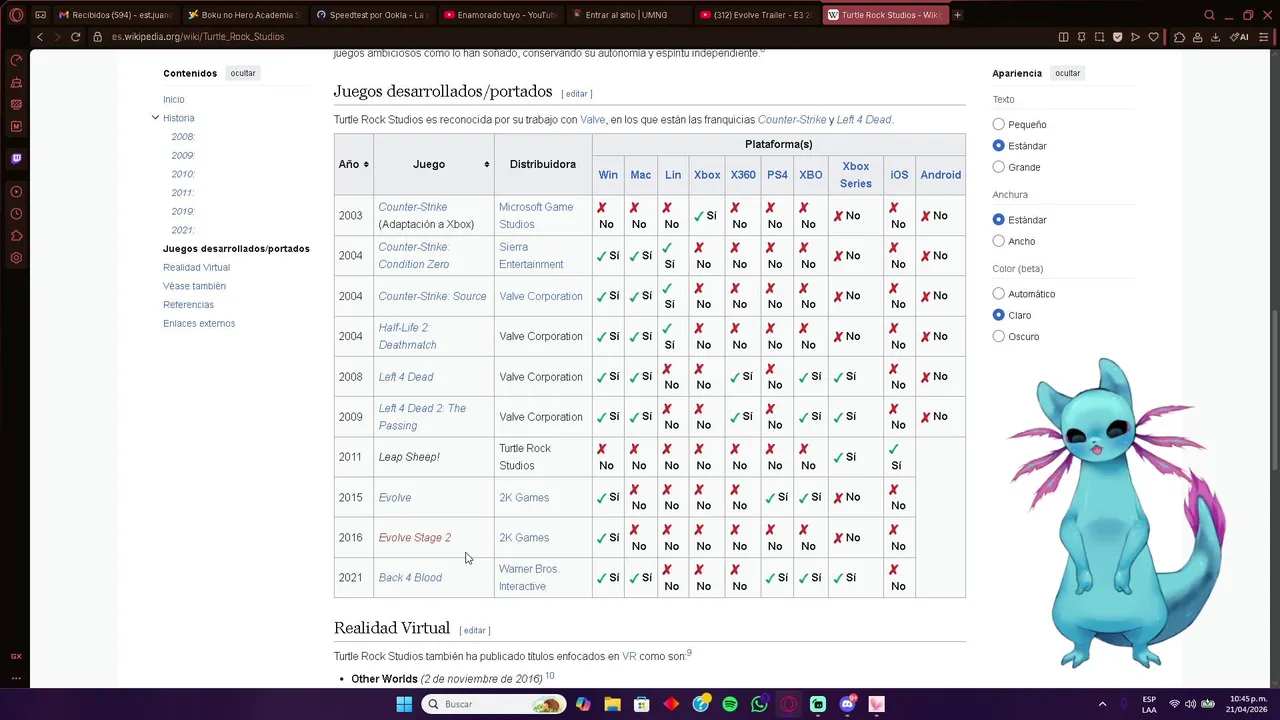Select the Ancho width option

point(998,241)
